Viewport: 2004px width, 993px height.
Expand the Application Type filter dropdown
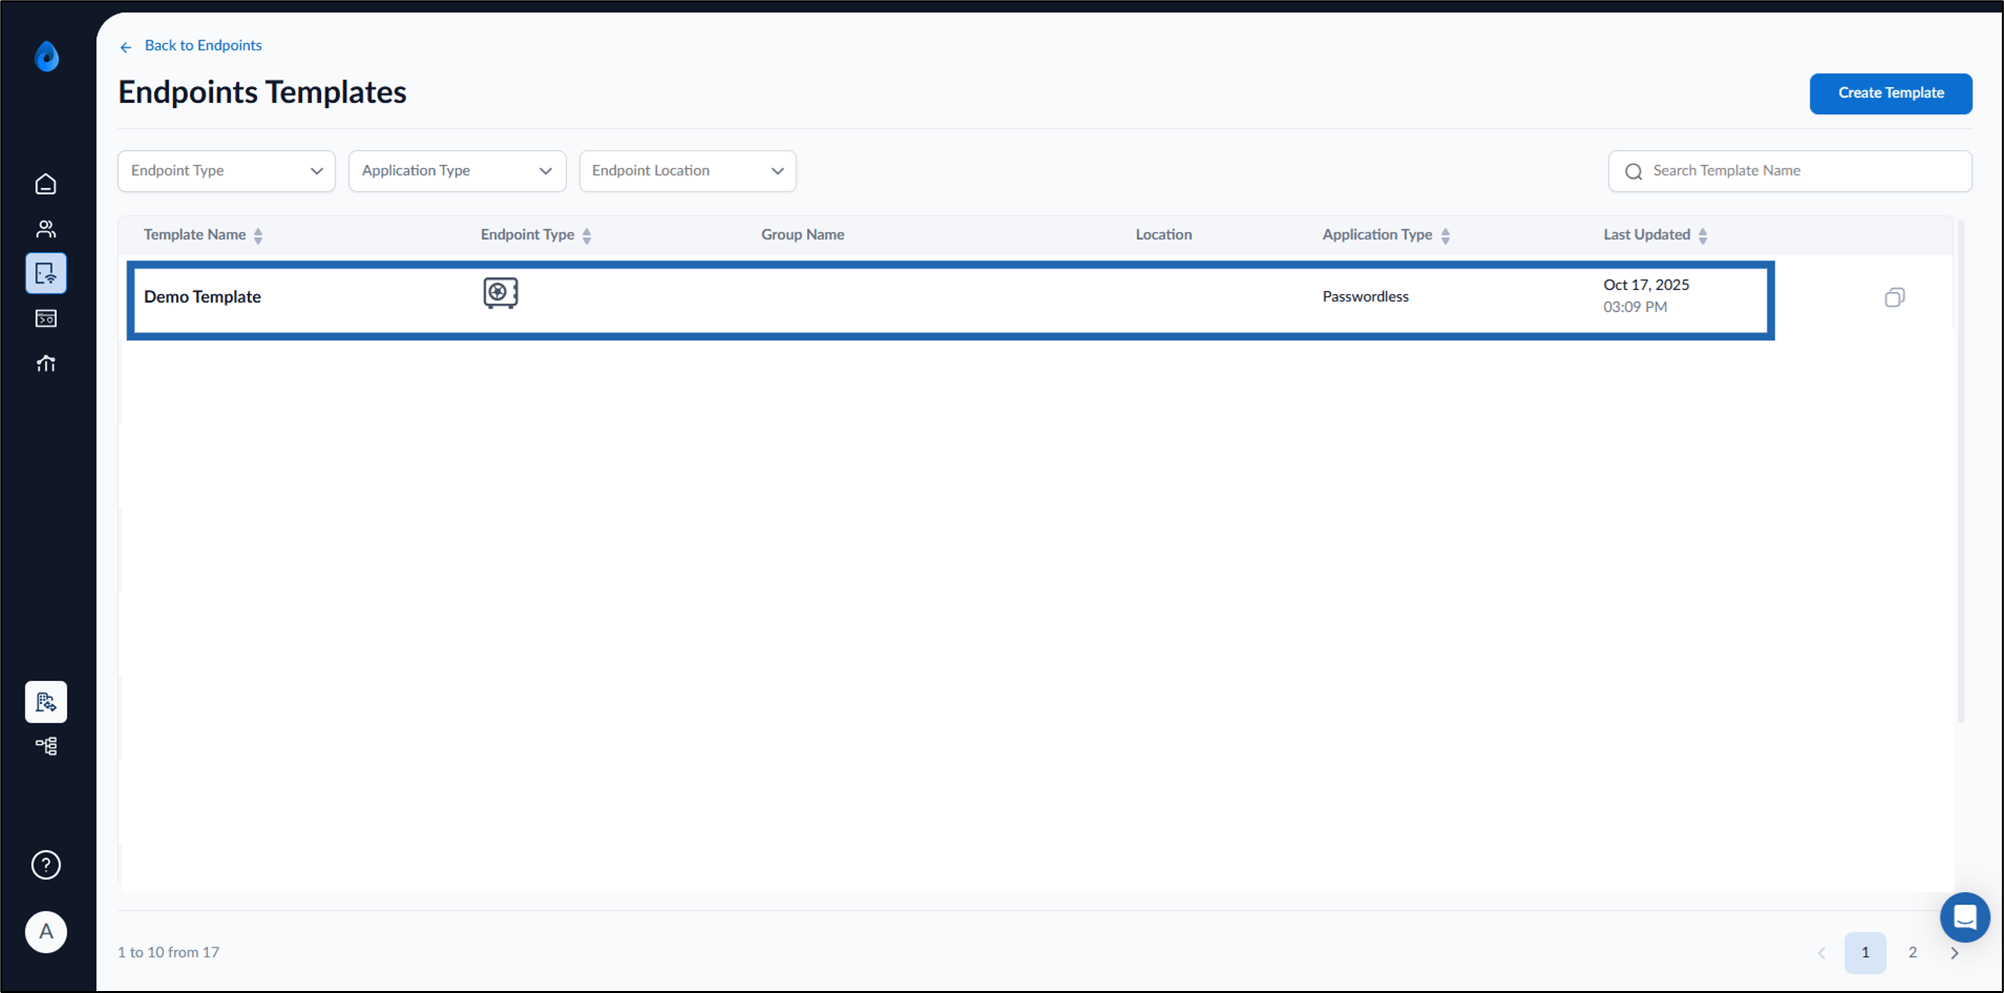[457, 171]
